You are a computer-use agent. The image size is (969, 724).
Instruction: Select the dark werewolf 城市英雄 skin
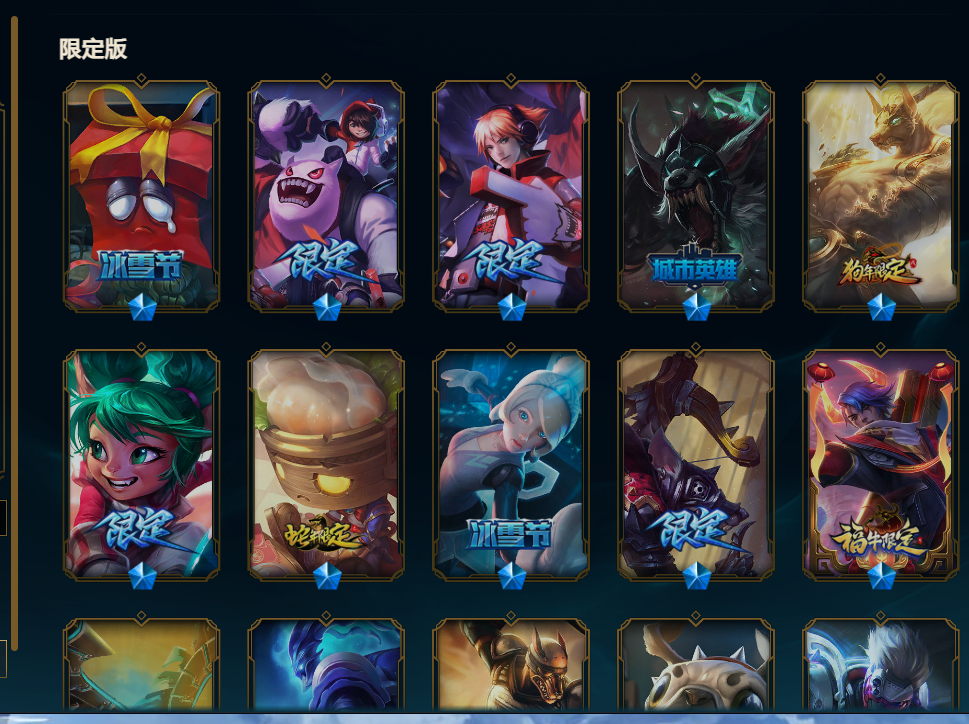(695, 194)
